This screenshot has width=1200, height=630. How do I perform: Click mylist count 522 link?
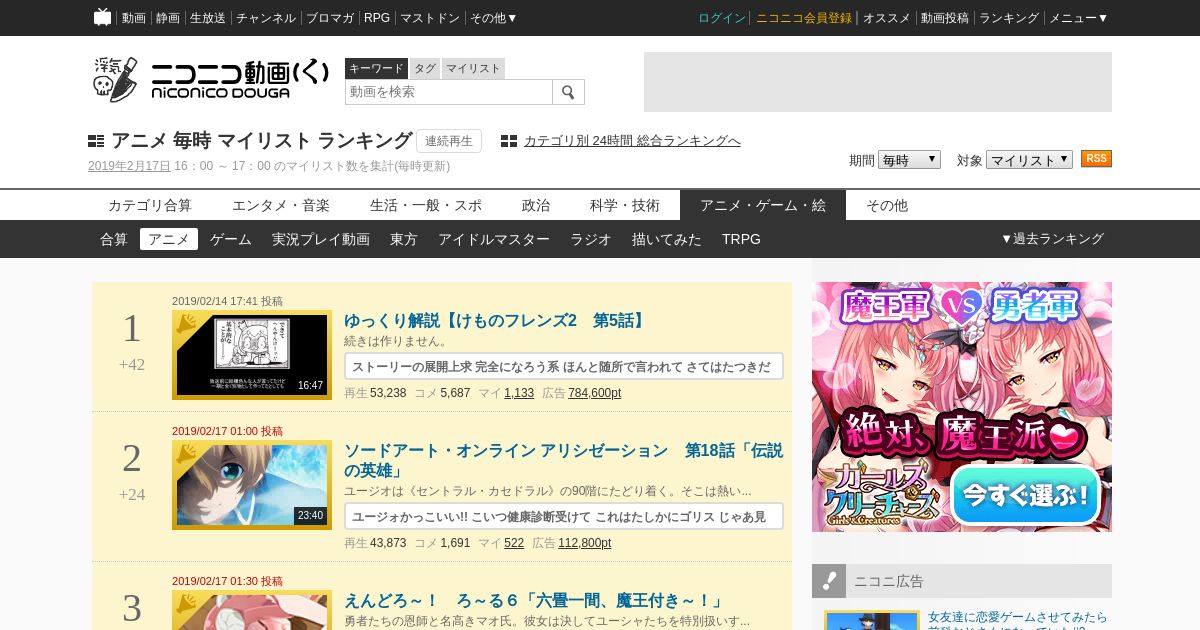514,543
